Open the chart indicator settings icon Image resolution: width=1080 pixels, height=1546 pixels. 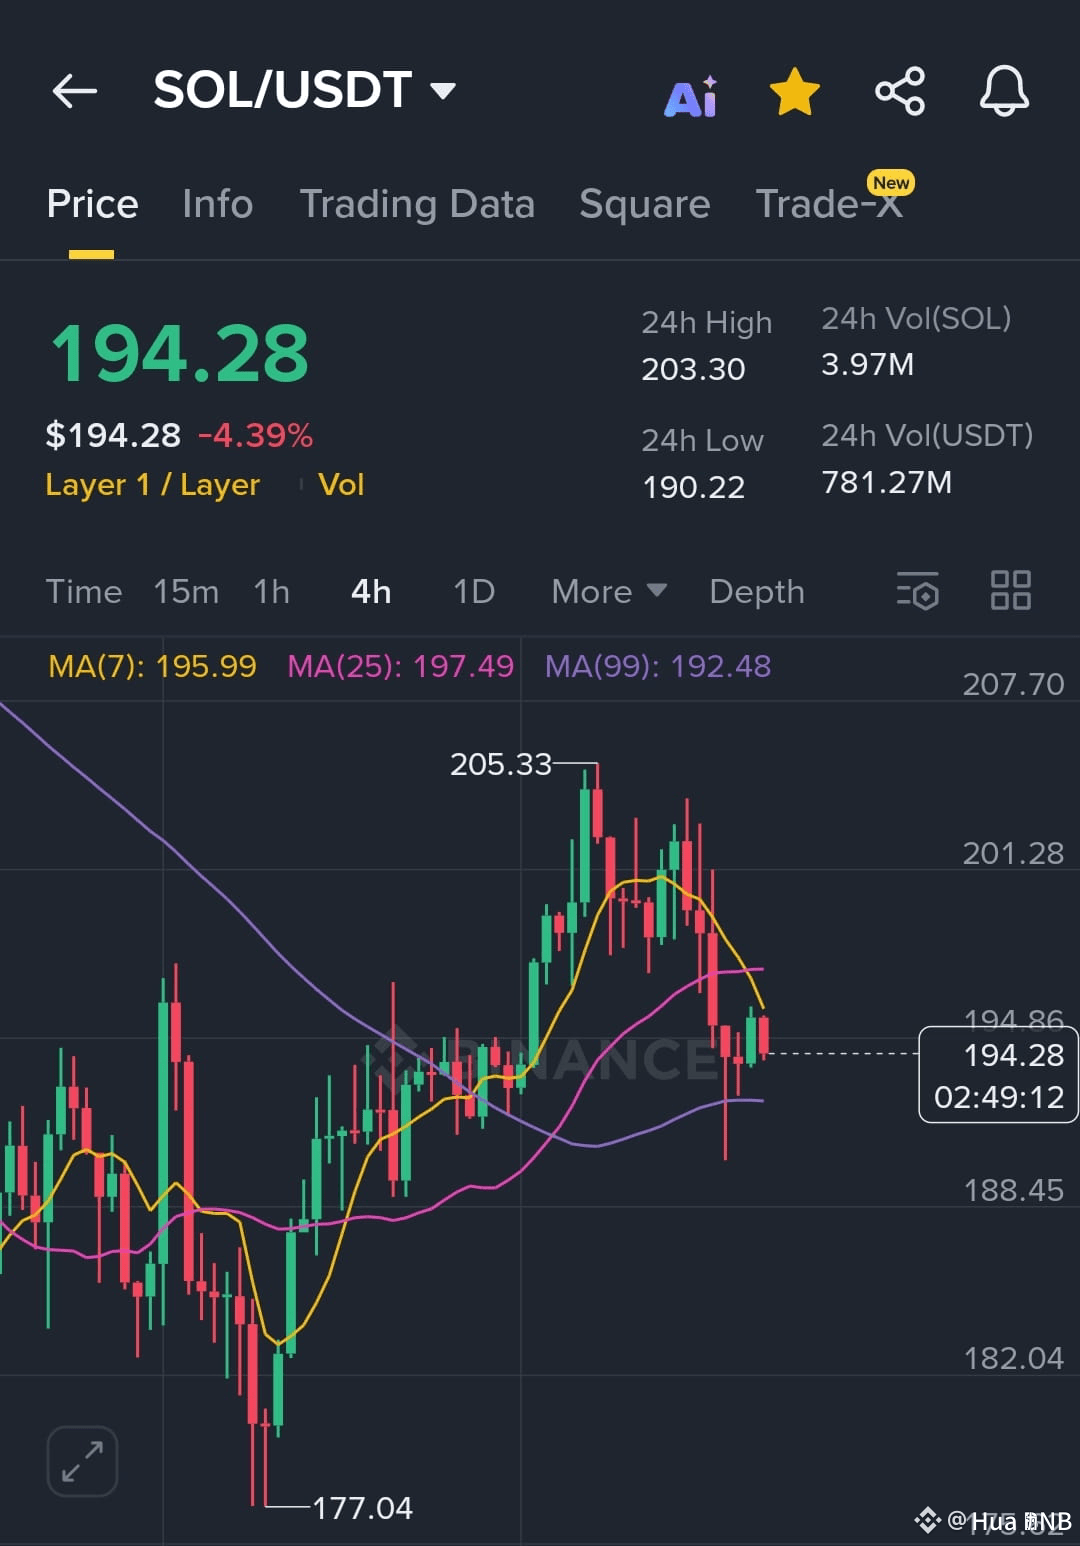tap(917, 591)
